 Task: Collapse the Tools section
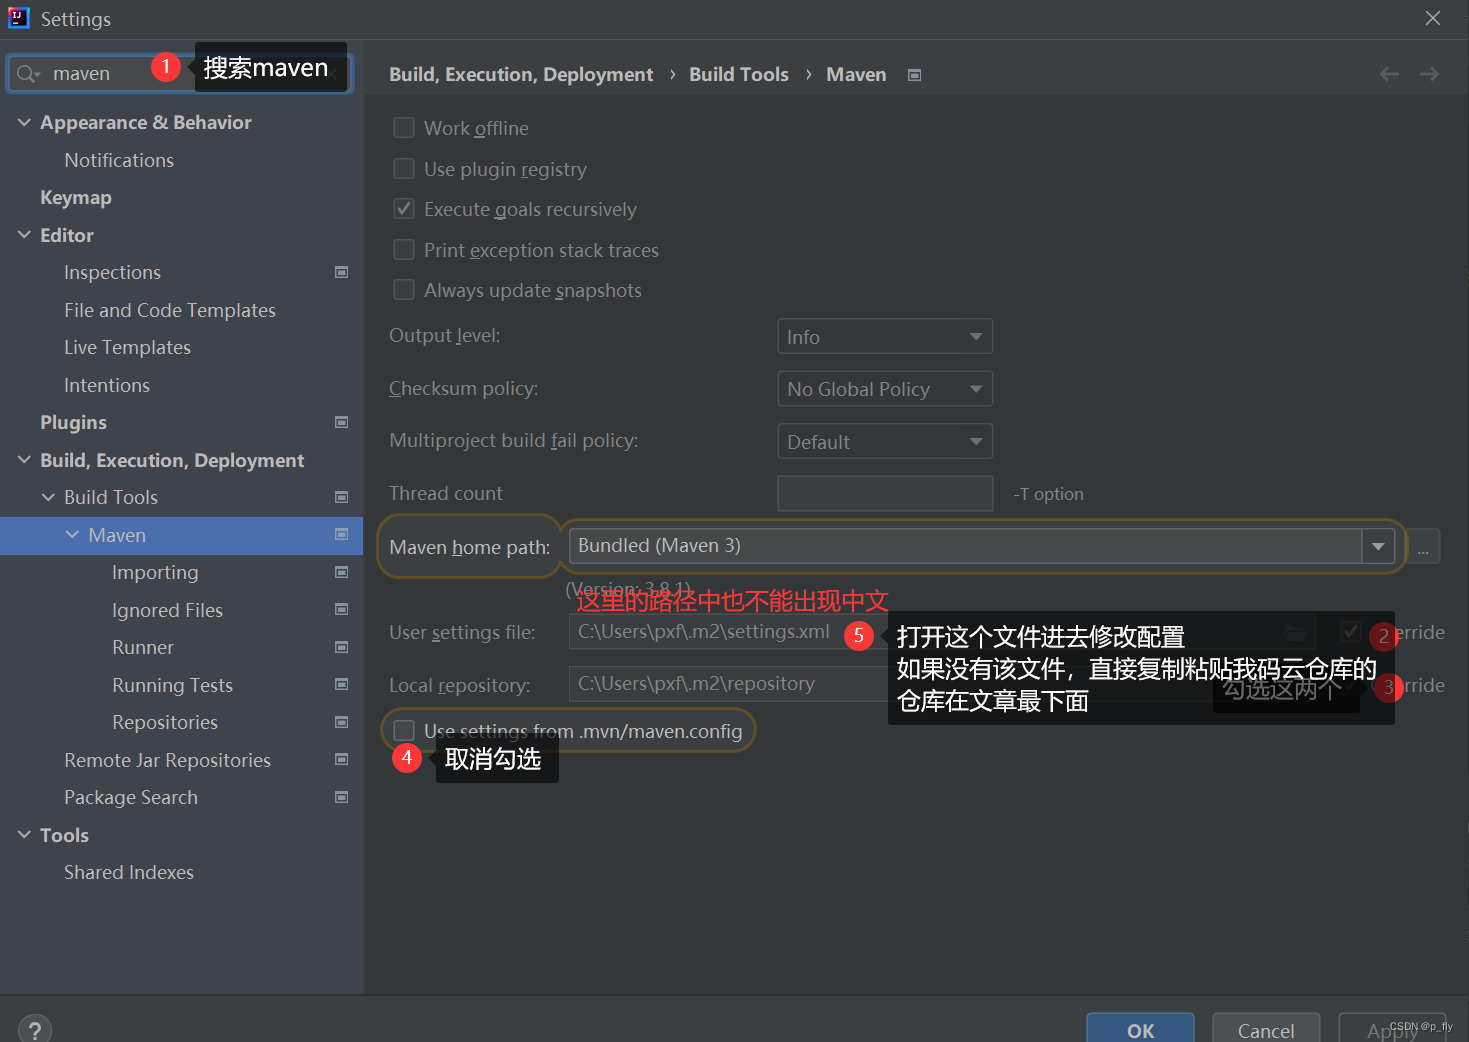(x=25, y=835)
